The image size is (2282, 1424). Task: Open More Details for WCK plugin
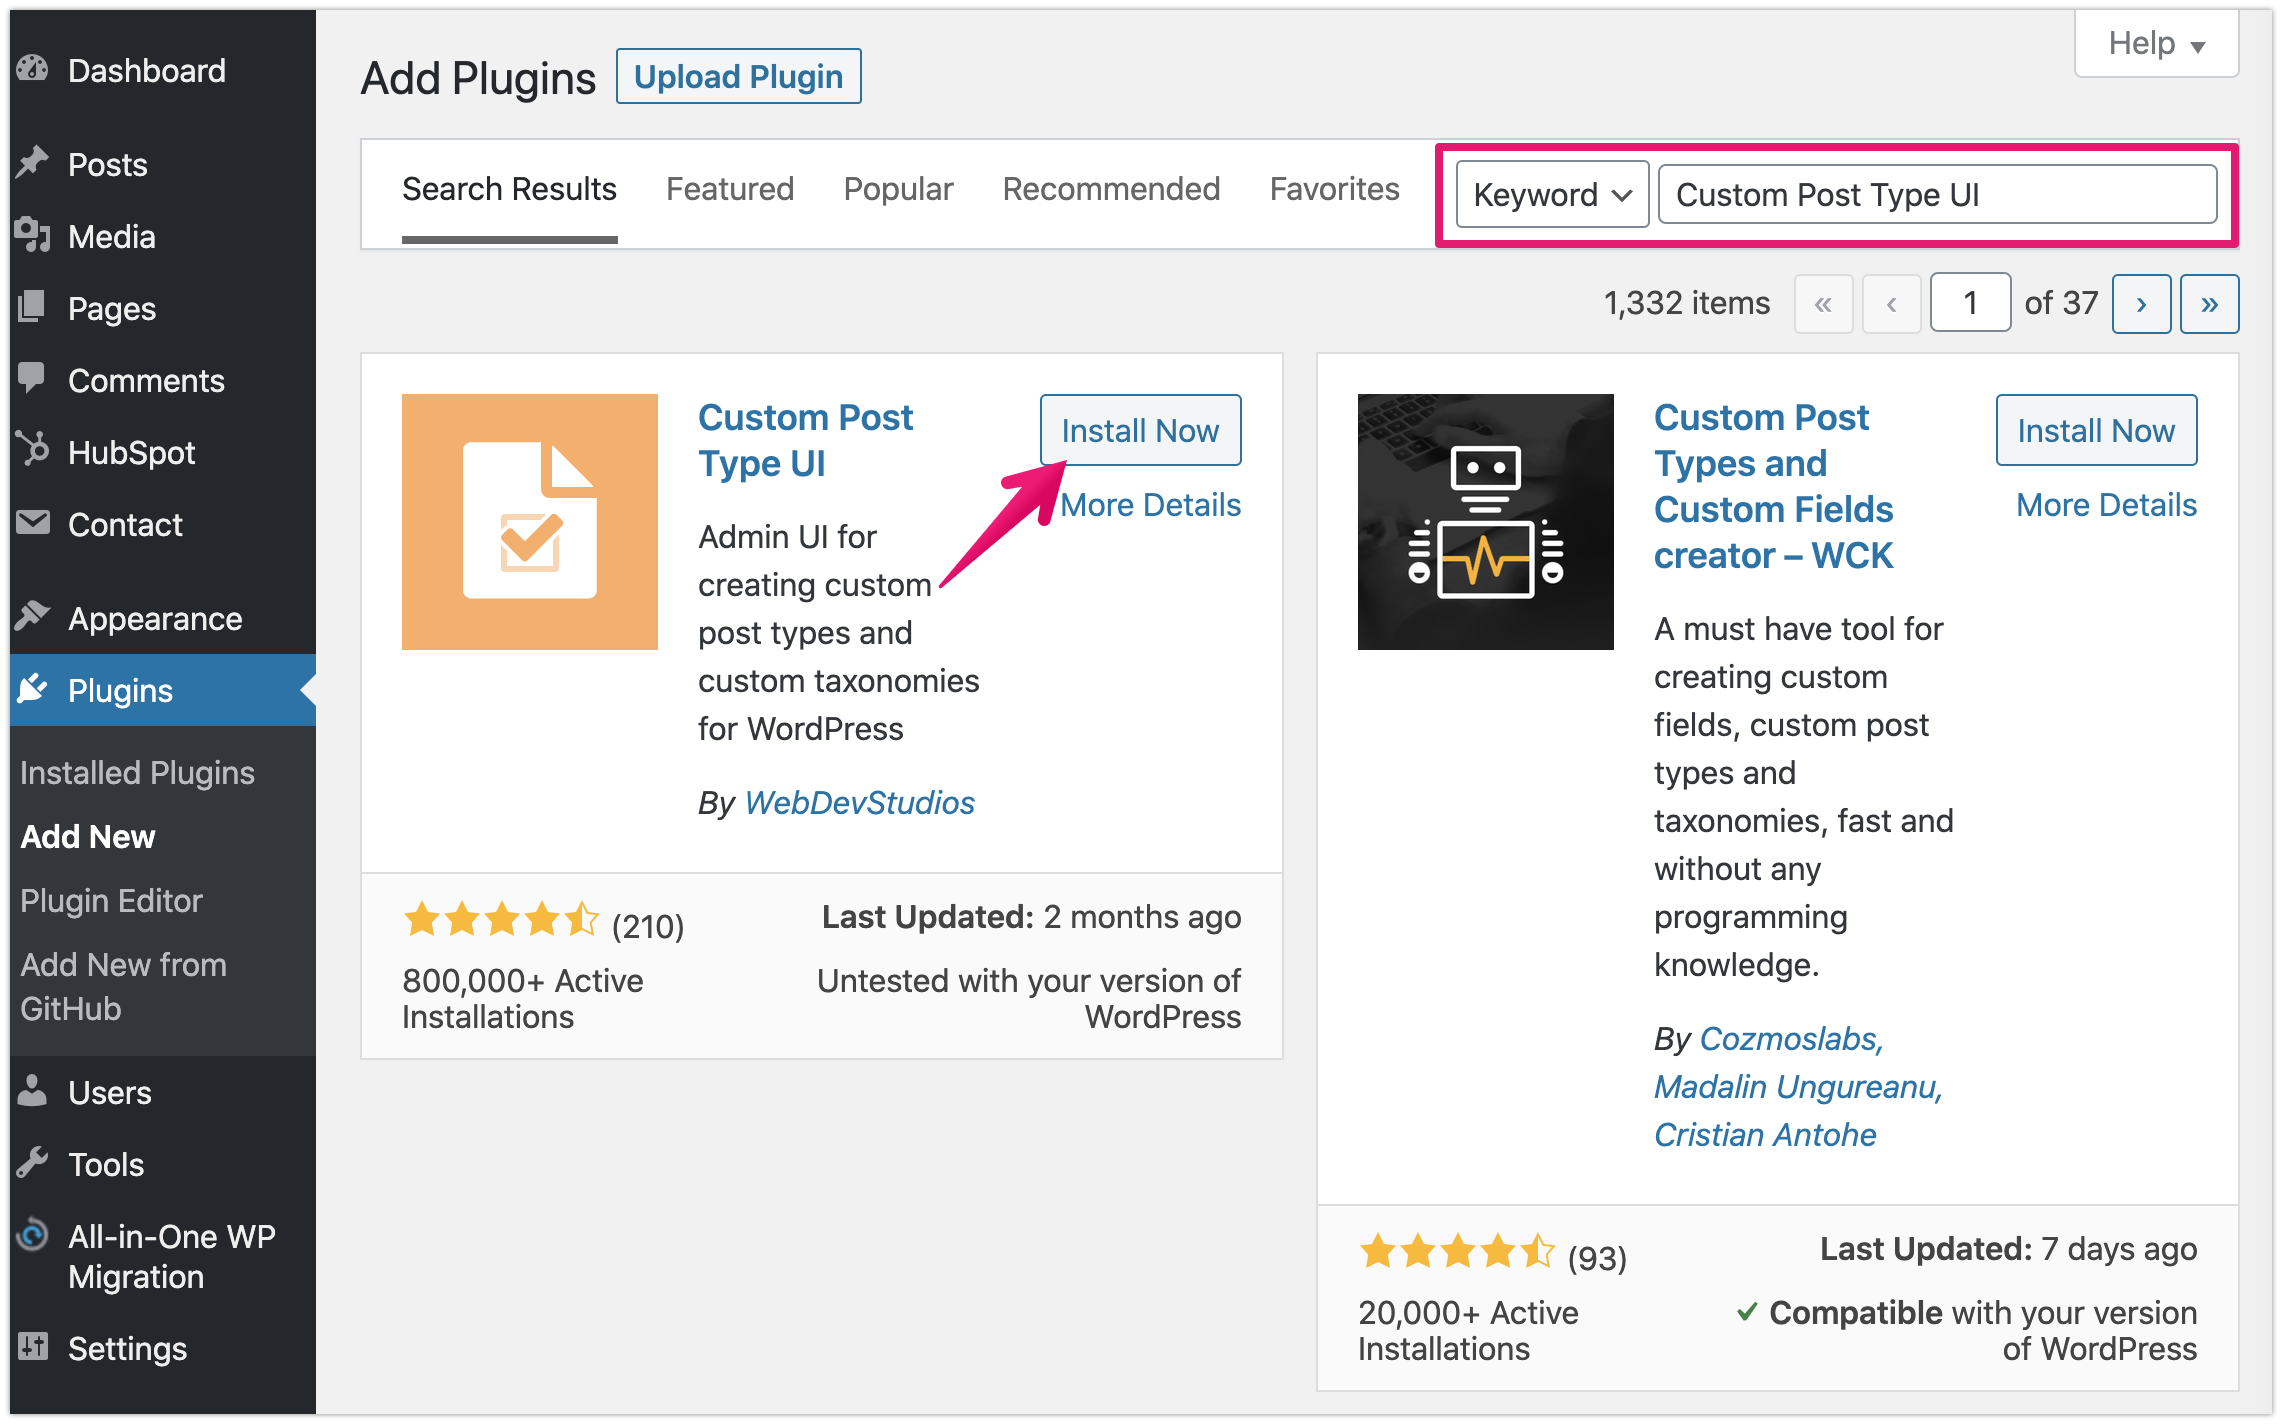2106,505
